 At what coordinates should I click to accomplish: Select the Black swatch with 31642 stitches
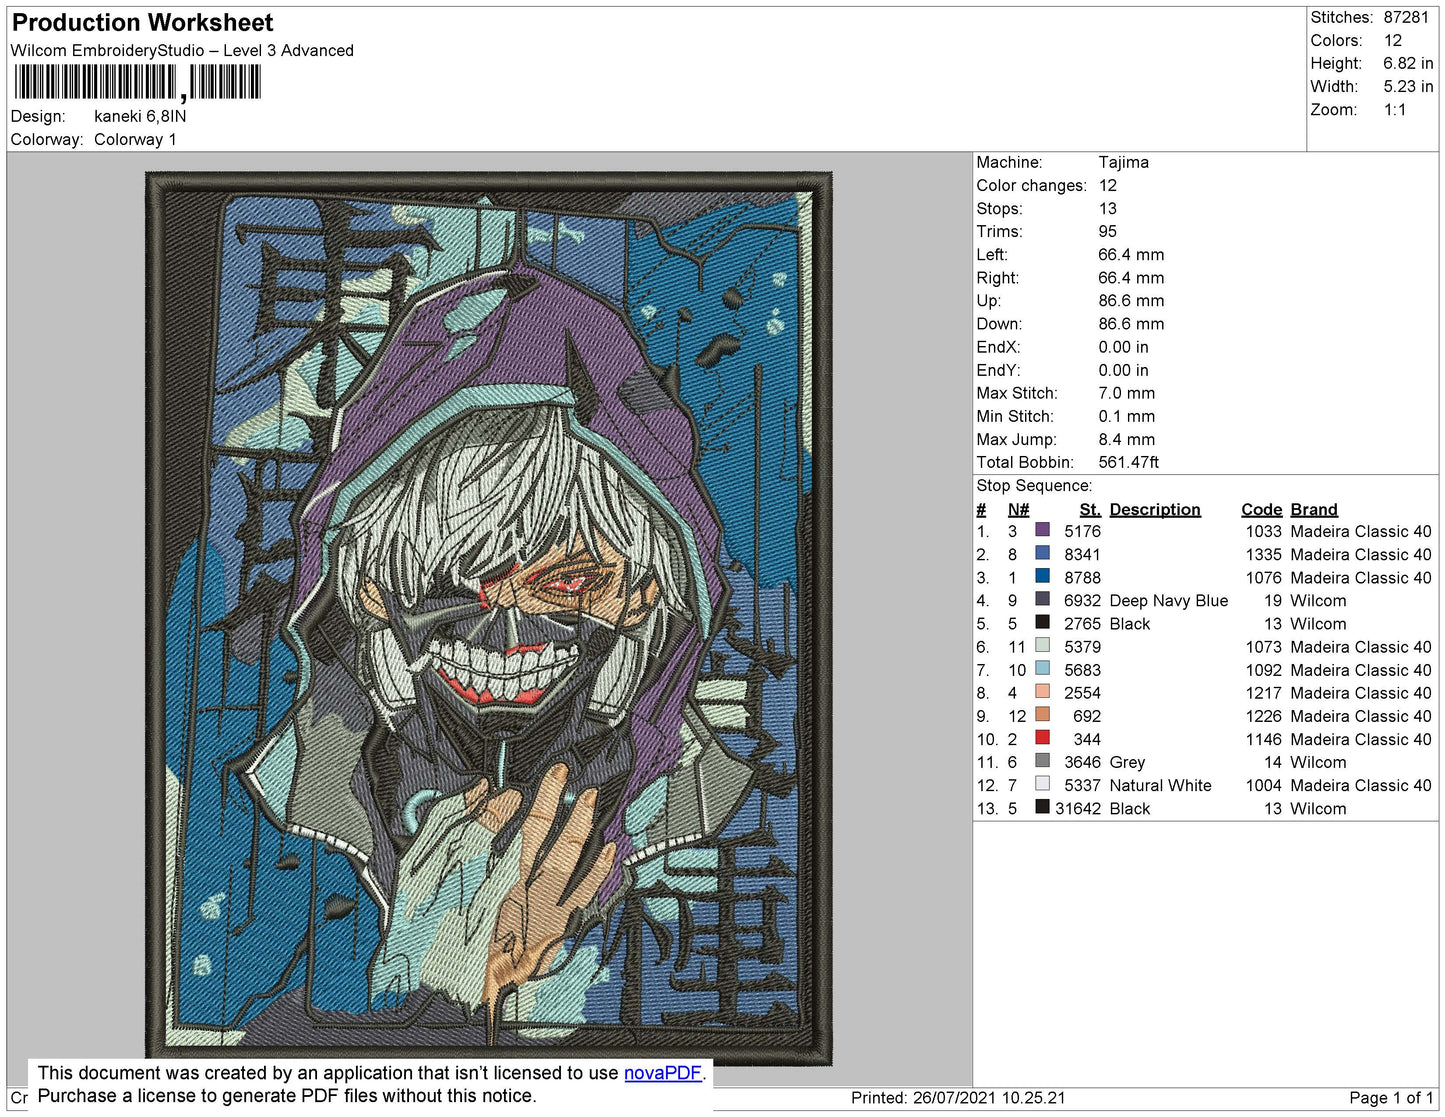click(1042, 807)
